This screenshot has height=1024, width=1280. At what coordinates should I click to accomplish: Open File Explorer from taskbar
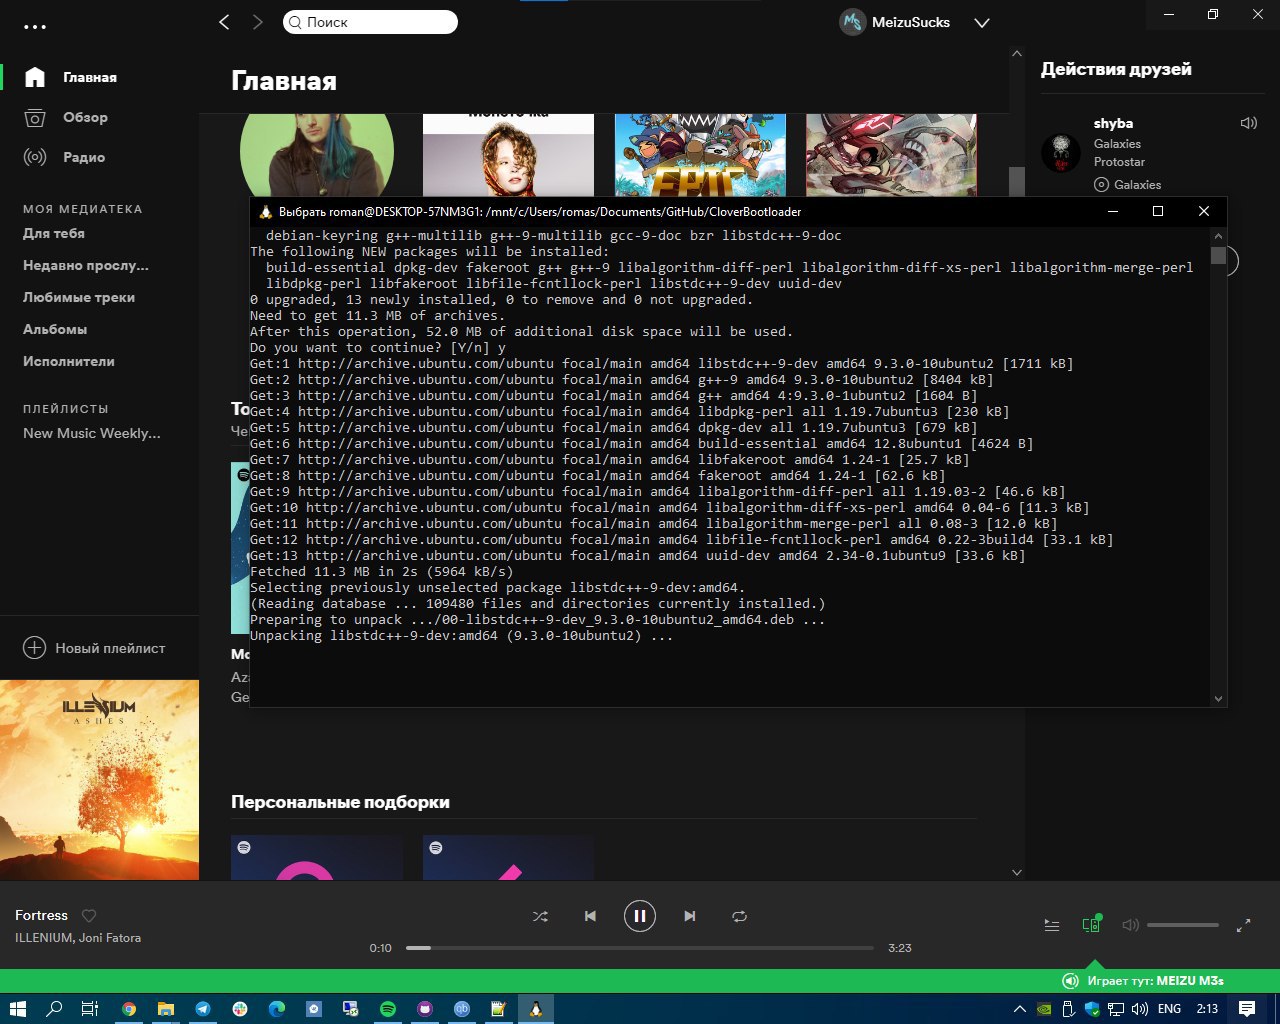coord(165,1009)
